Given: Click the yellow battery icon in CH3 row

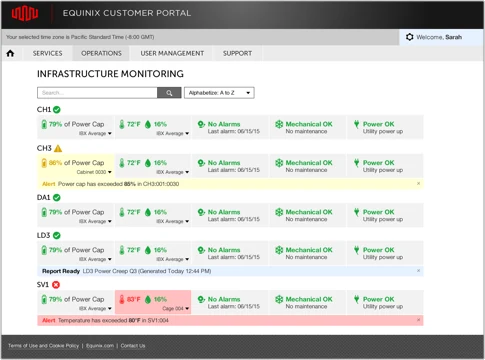Looking at the screenshot, I should tap(44, 163).
